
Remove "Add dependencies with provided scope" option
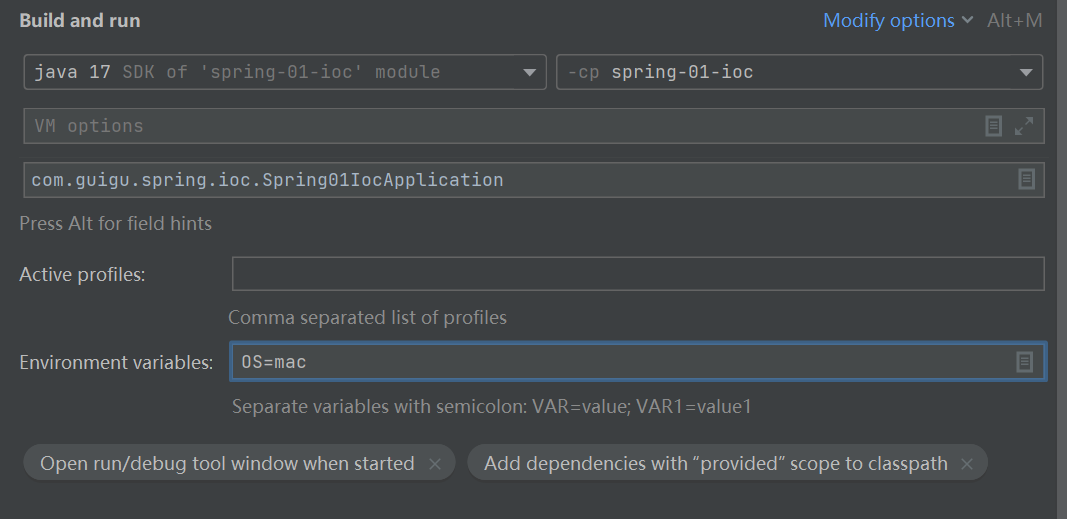coord(967,464)
